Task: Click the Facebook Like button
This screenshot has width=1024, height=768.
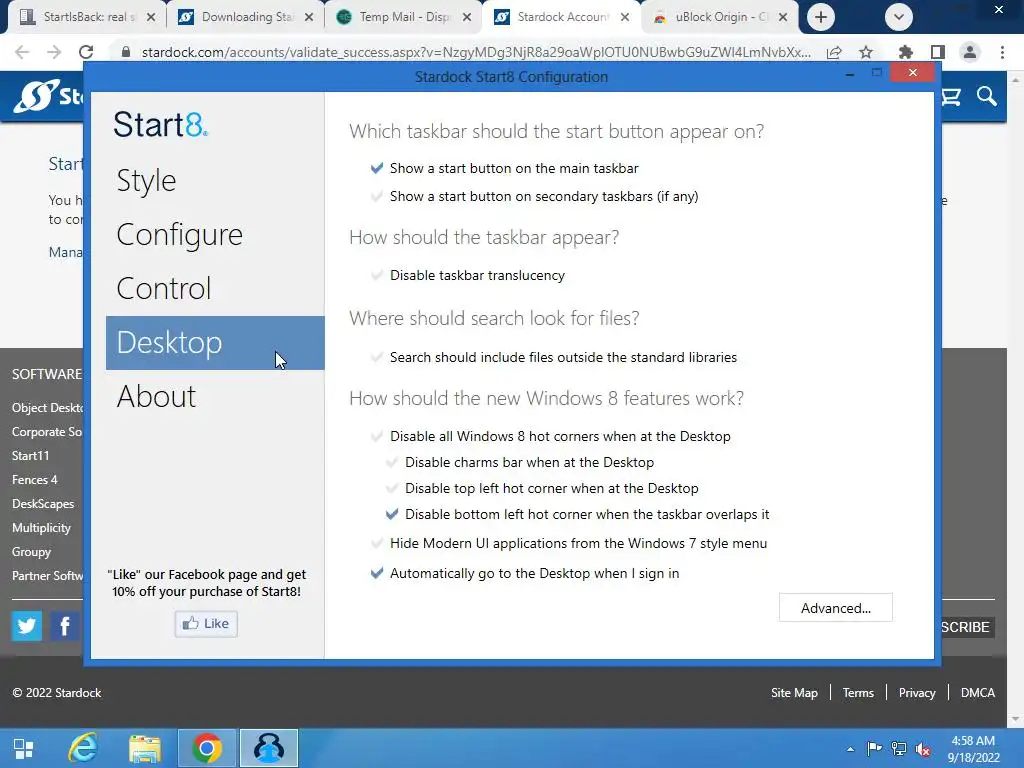Action: pyautogui.click(x=206, y=624)
